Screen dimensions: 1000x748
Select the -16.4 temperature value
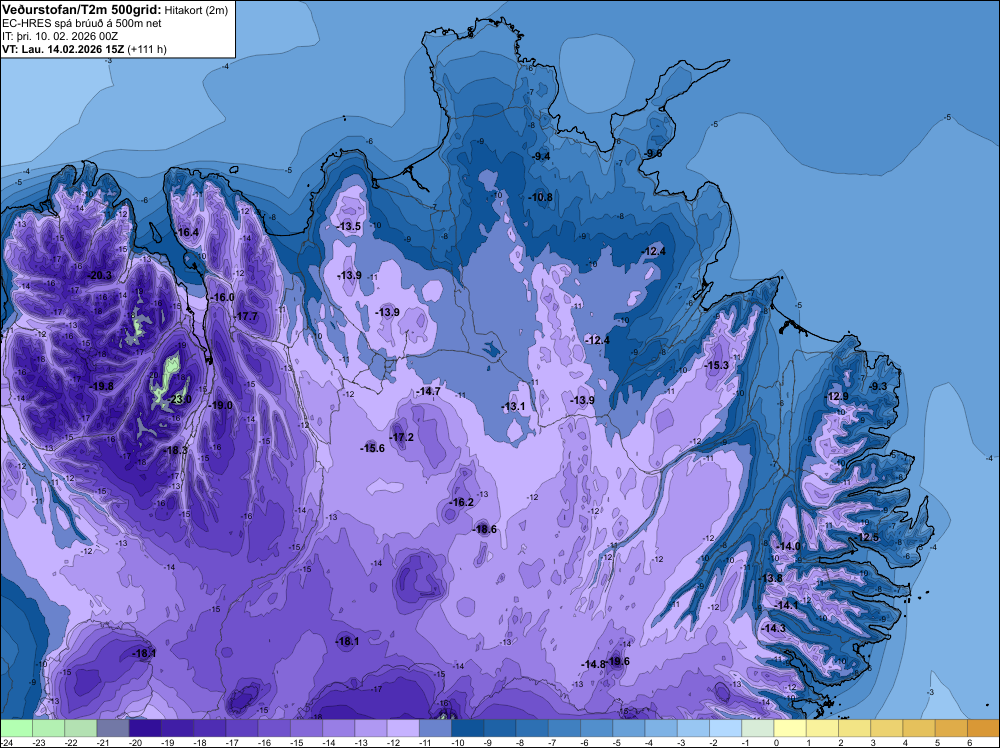tap(187, 233)
